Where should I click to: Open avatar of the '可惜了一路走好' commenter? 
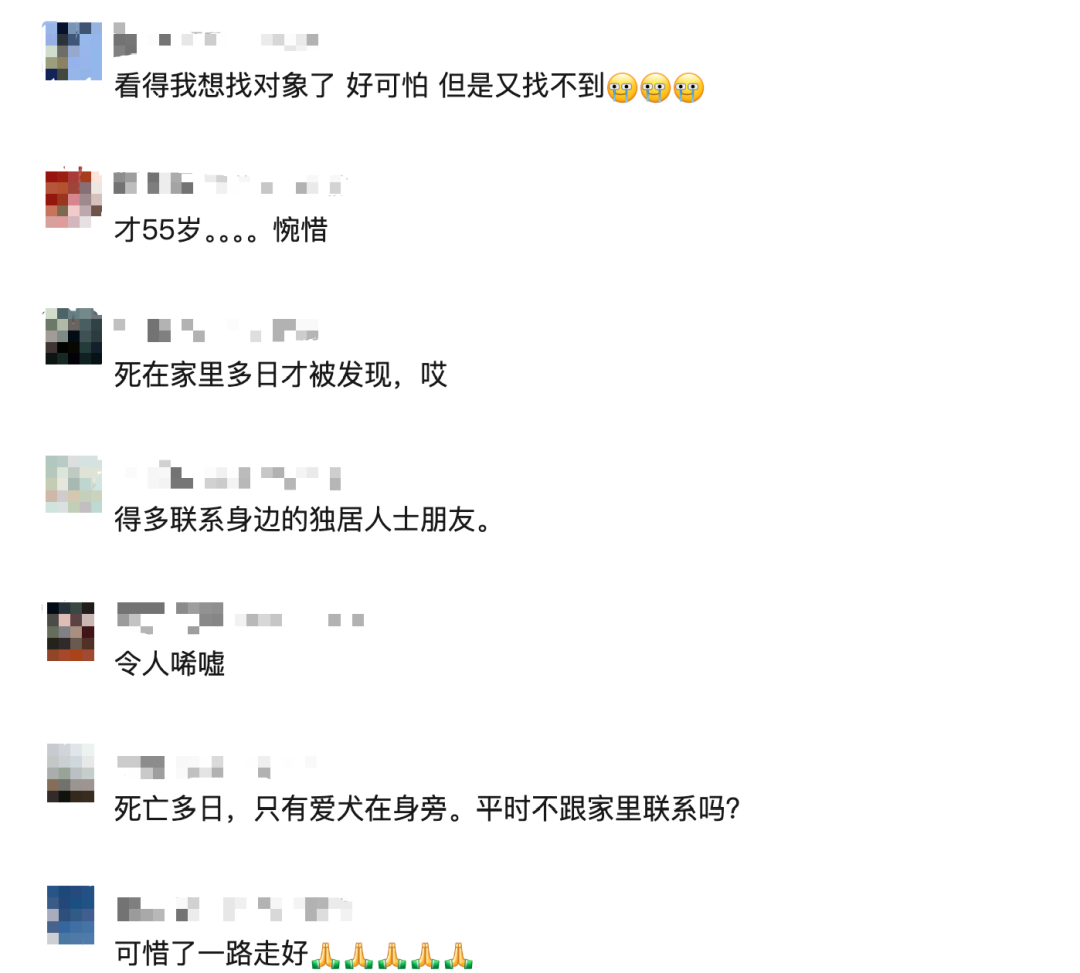(70, 915)
